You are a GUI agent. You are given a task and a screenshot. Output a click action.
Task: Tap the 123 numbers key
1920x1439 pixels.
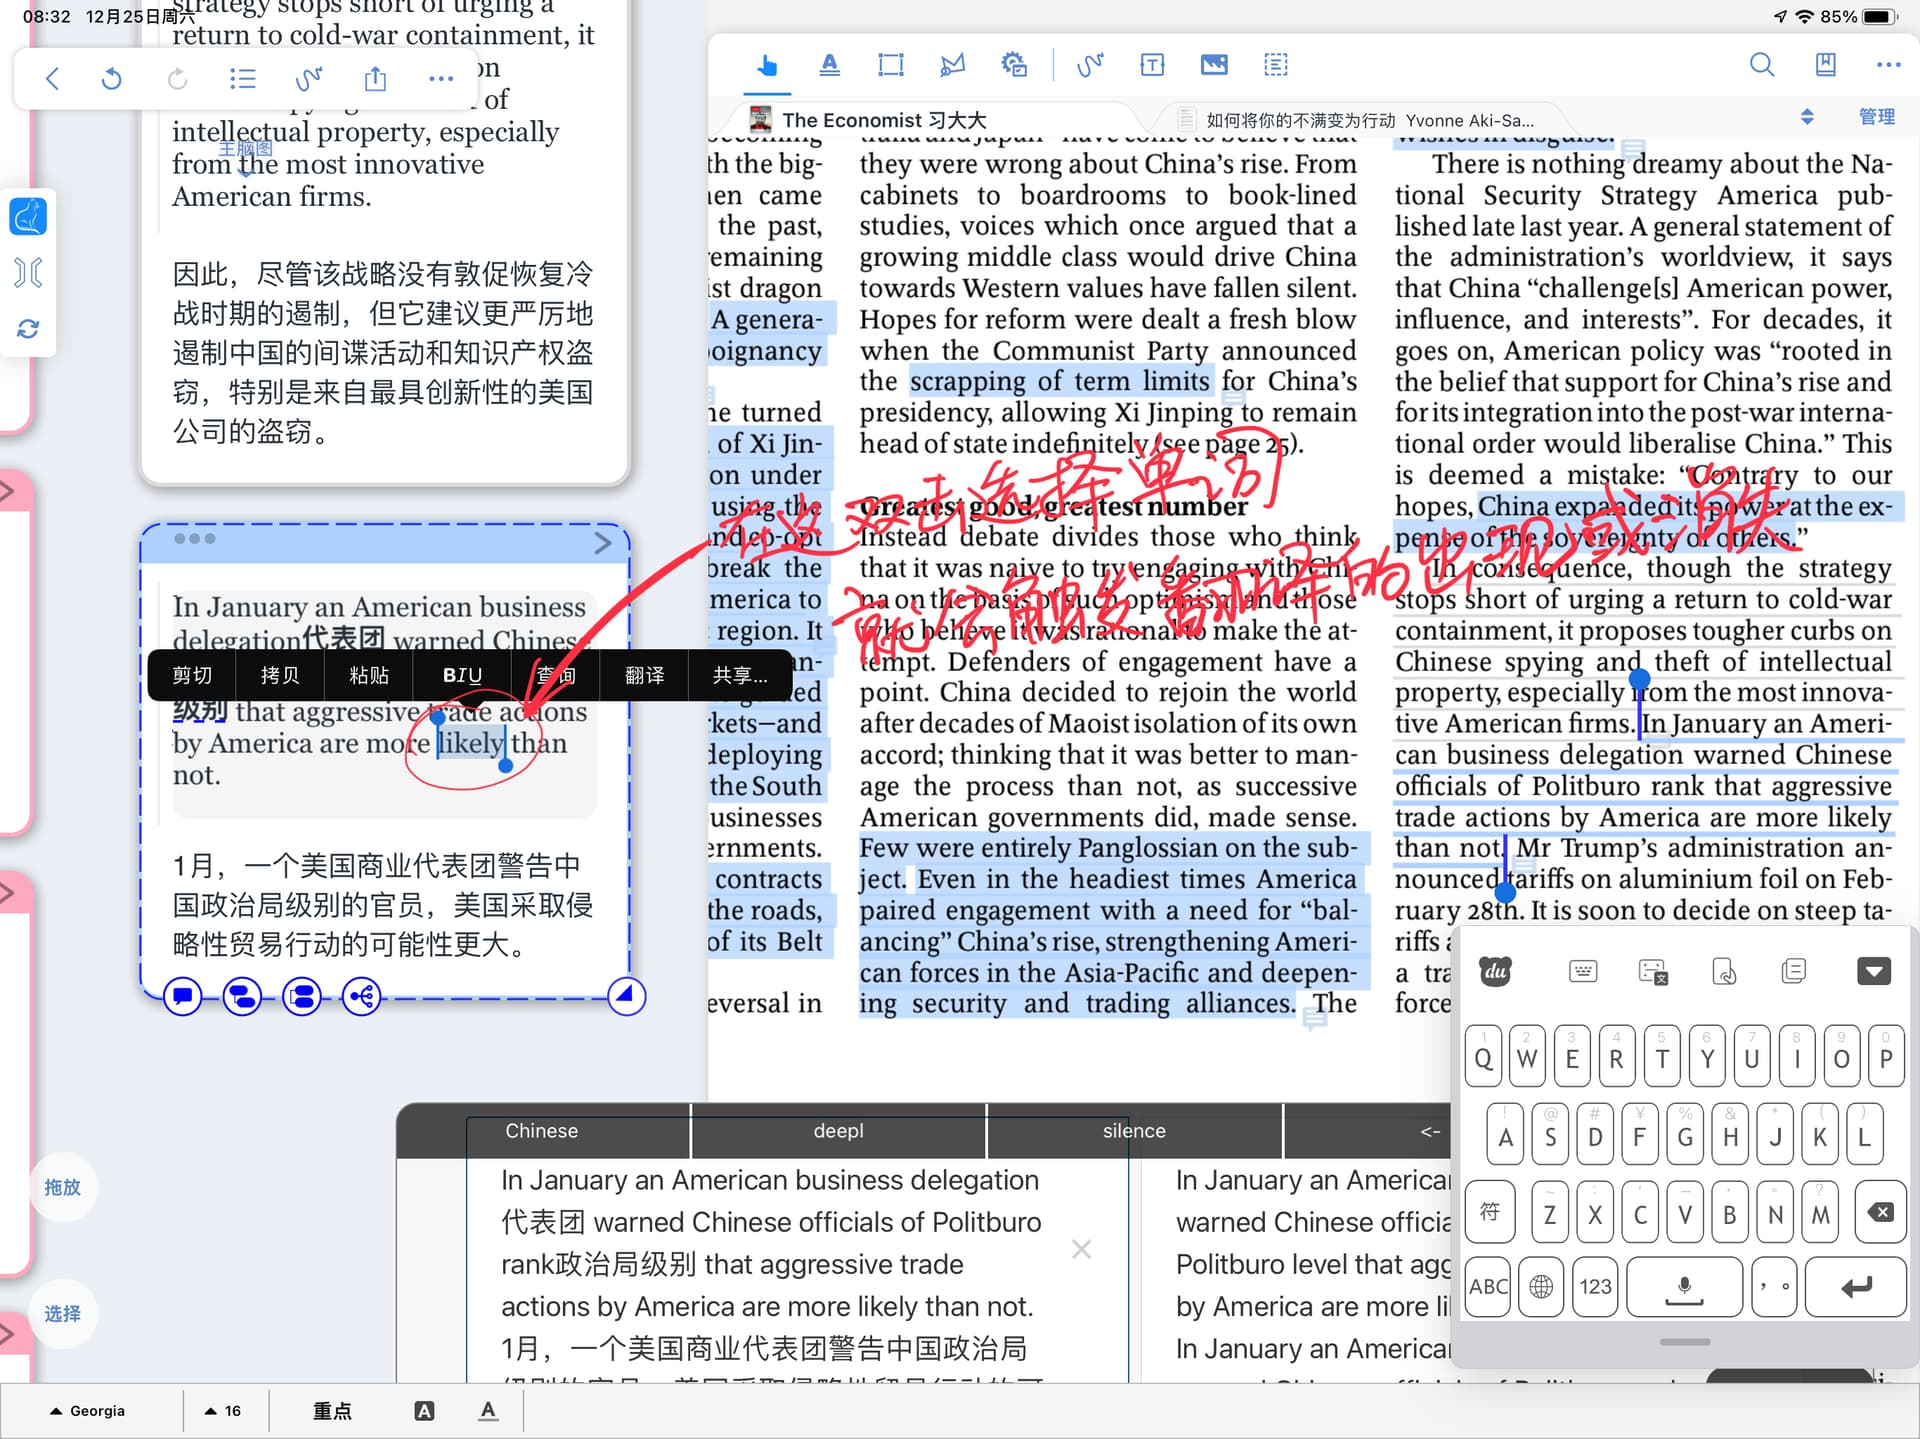click(1595, 1287)
